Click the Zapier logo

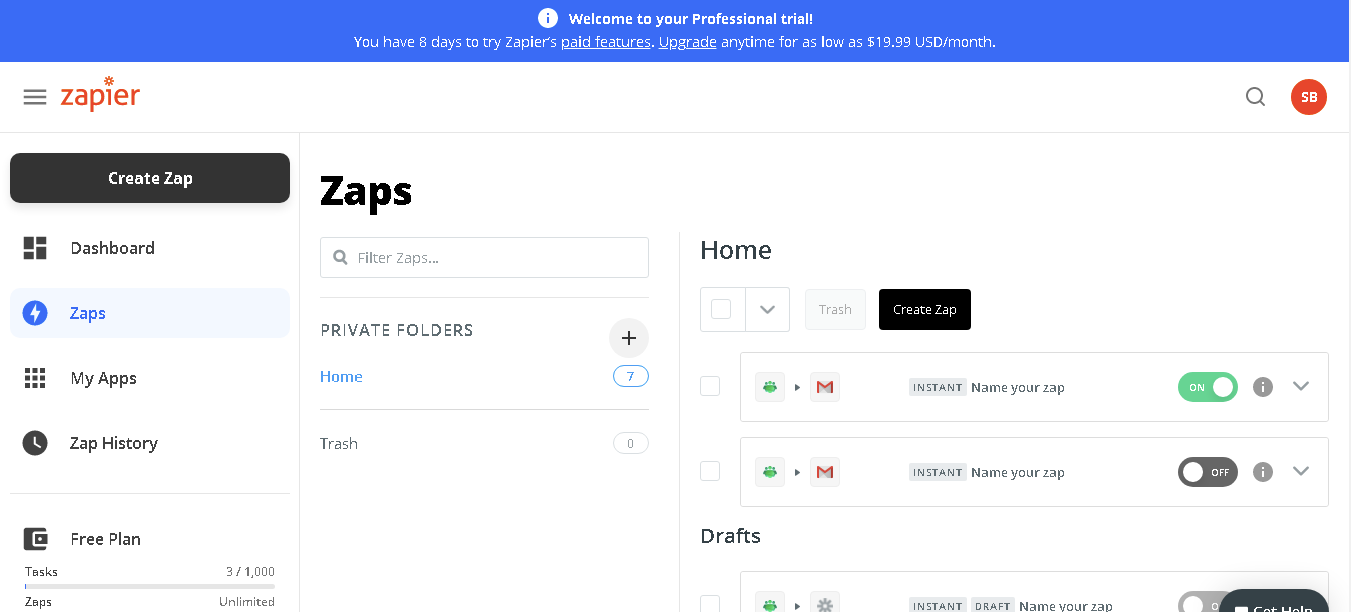tap(100, 95)
